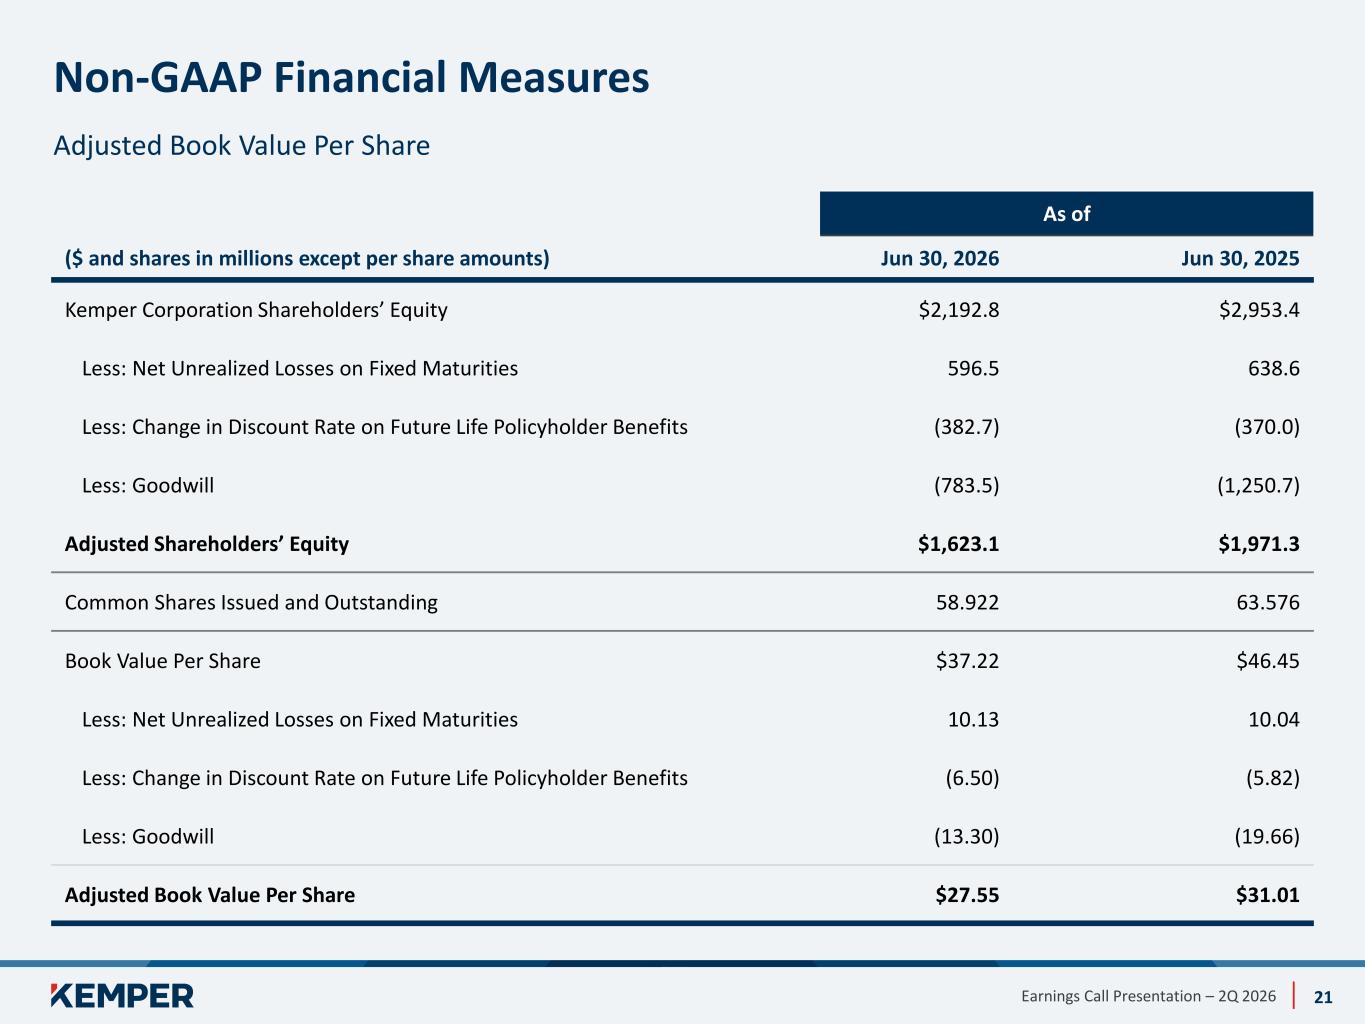Select the 'Jun 30, 2025' column header
Screen dimensions: 1365x1024
tap(1240, 259)
